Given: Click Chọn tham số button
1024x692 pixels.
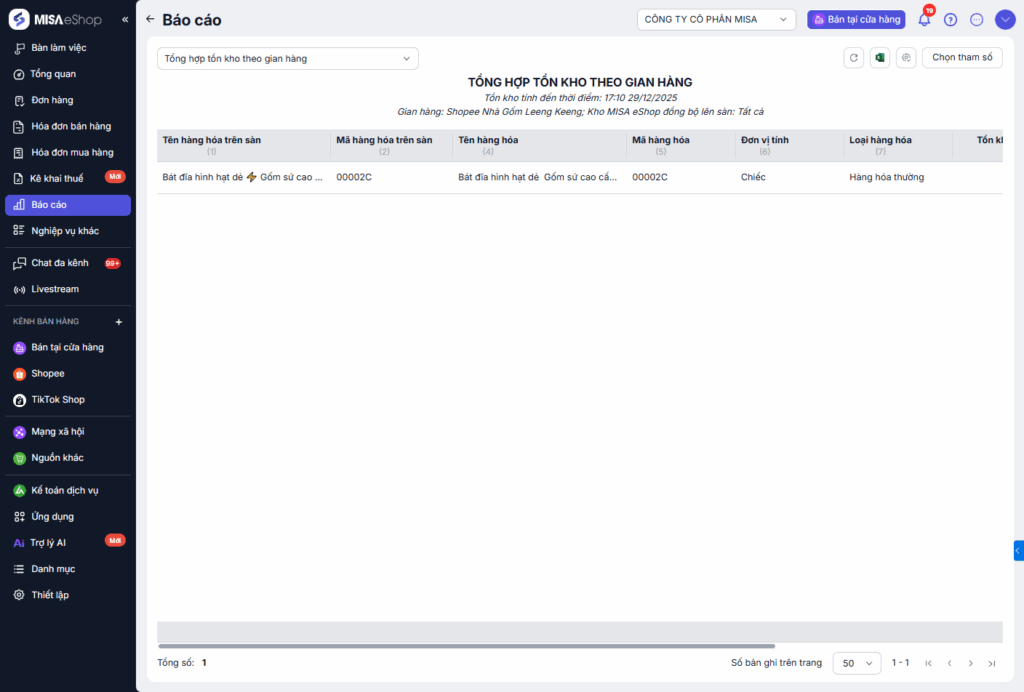Looking at the screenshot, I should 962,57.
